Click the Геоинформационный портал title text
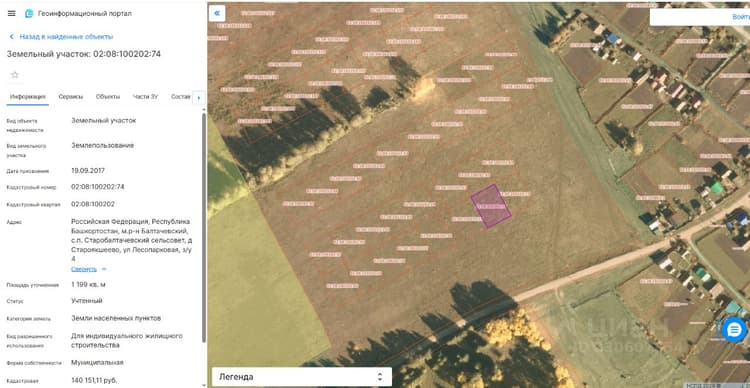This screenshot has height=388, width=750. coord(85,13)
